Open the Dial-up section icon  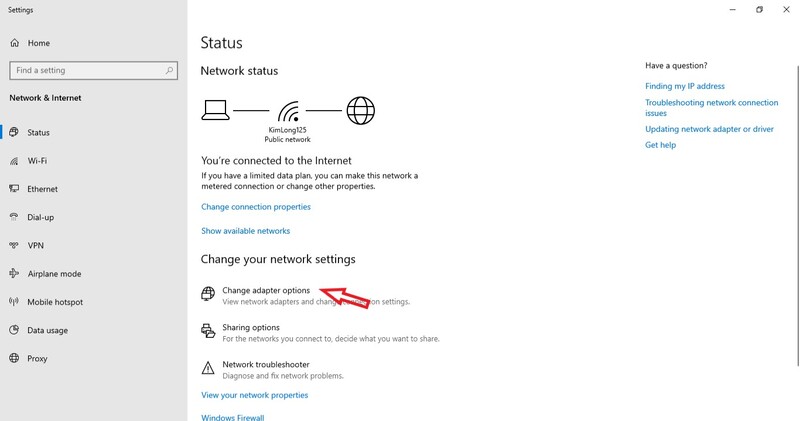(14, 217)
